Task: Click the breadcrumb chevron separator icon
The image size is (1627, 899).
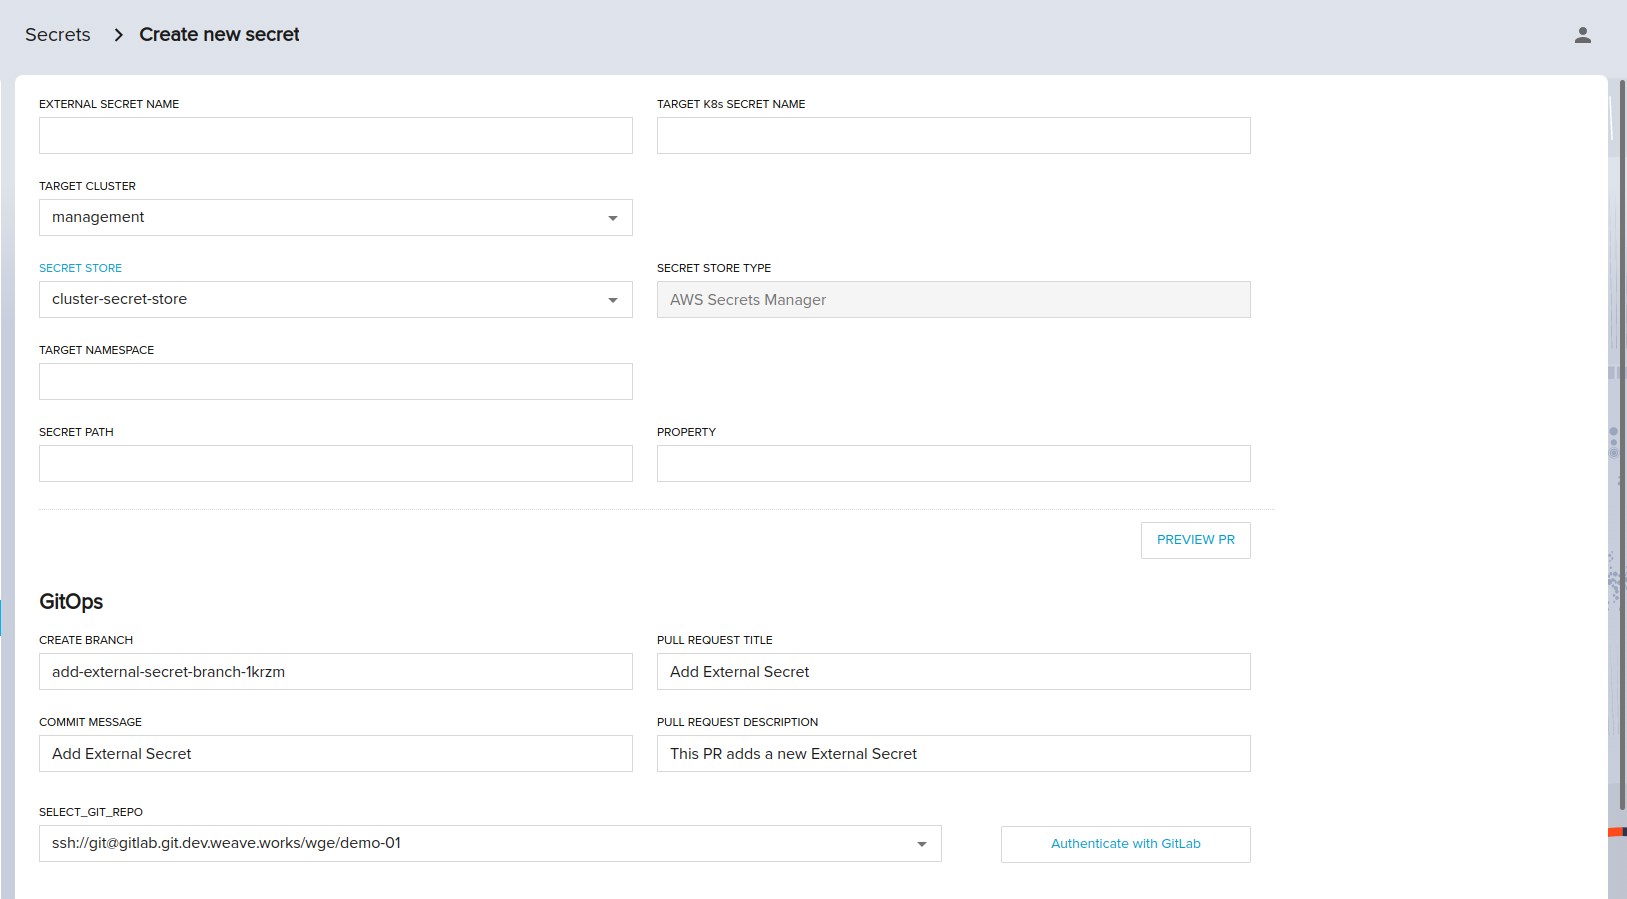Action: tap(118, 35)
